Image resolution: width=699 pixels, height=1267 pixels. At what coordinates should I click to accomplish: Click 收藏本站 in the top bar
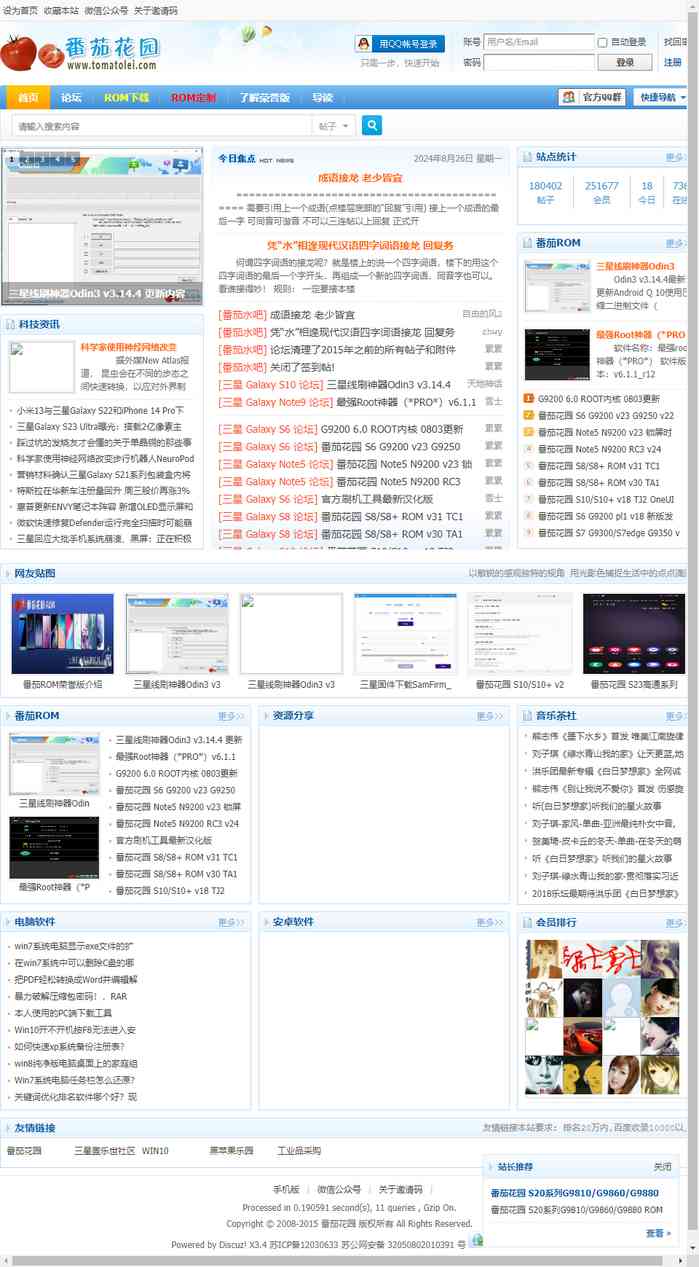click(x=61, y=10)
